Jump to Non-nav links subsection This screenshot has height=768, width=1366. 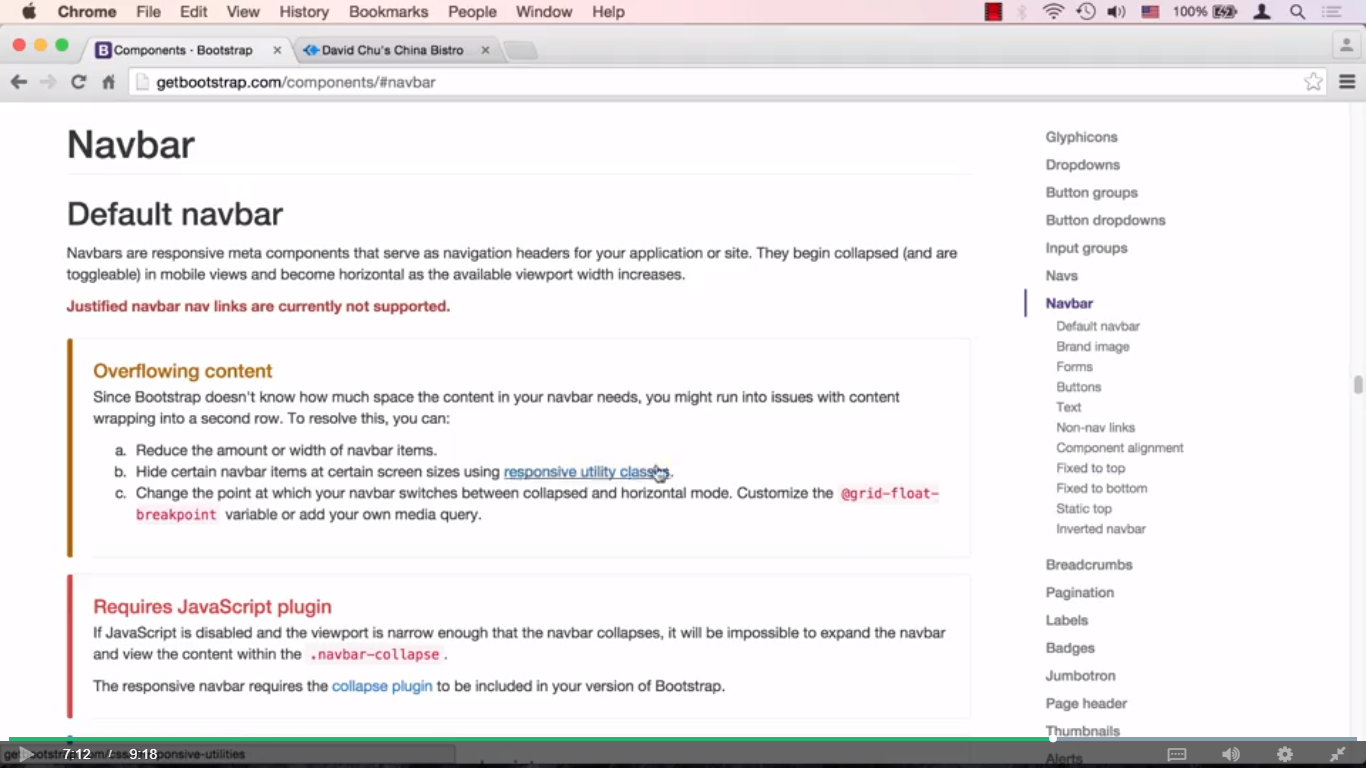(x=1096, y=428)
